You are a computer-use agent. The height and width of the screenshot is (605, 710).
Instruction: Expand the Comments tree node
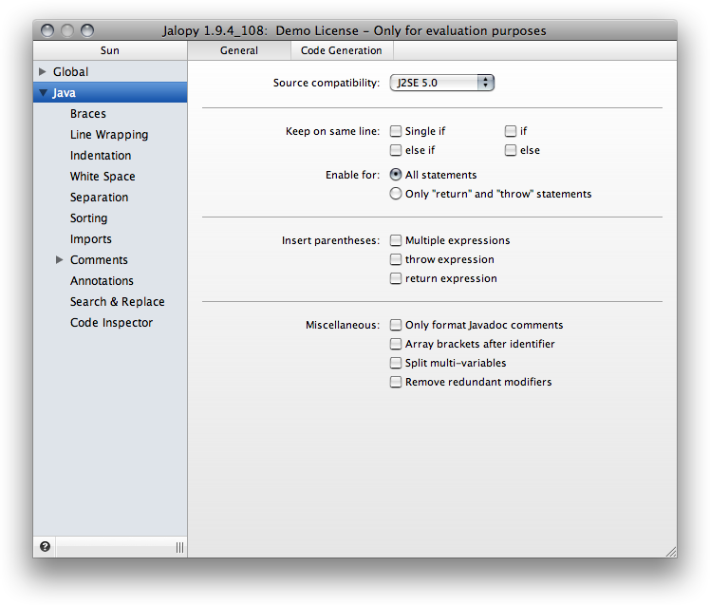[59, 259]
